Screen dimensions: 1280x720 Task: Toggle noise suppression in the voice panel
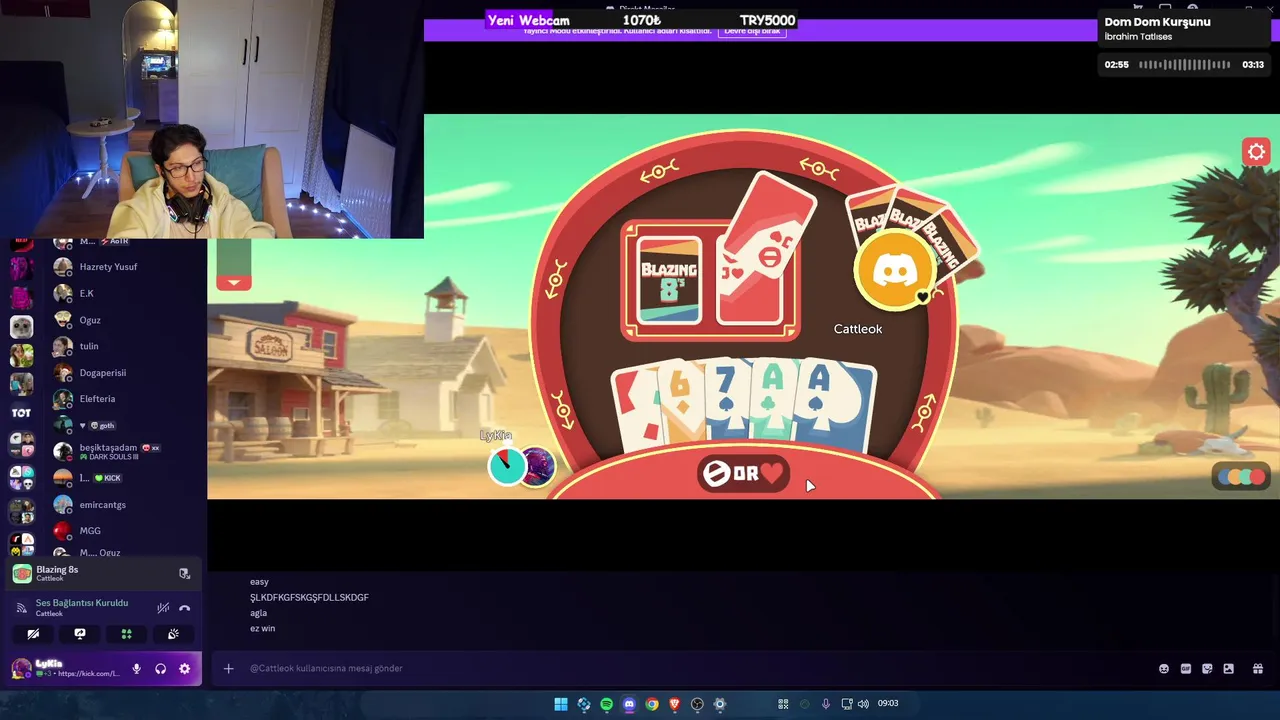tap(163, 607)
